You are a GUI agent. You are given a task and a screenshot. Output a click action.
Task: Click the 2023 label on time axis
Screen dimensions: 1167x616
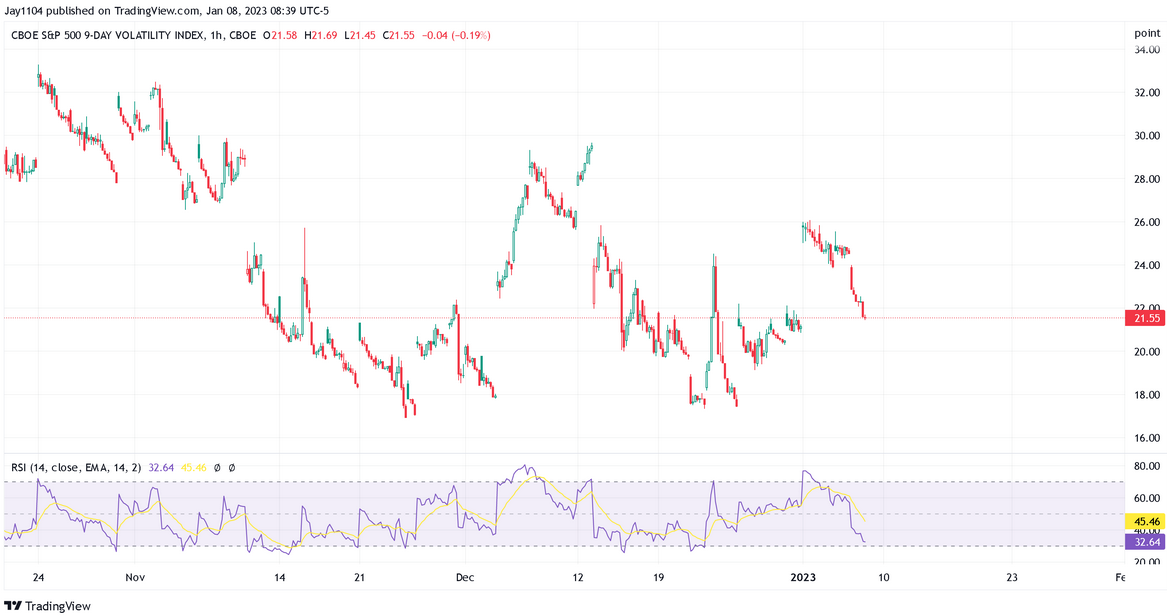(x=803, y=577)
